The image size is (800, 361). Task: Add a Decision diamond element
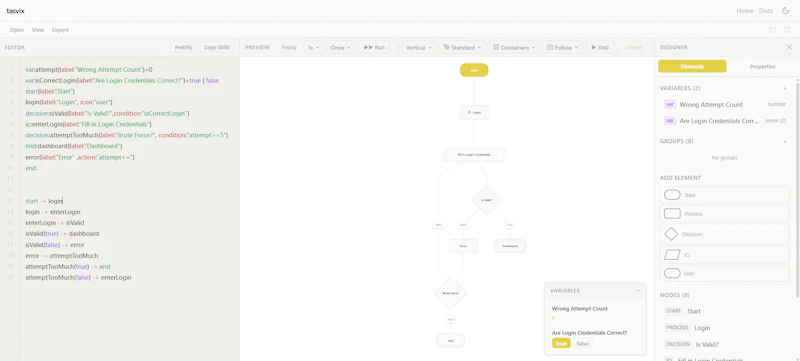[x=724, y=234]
